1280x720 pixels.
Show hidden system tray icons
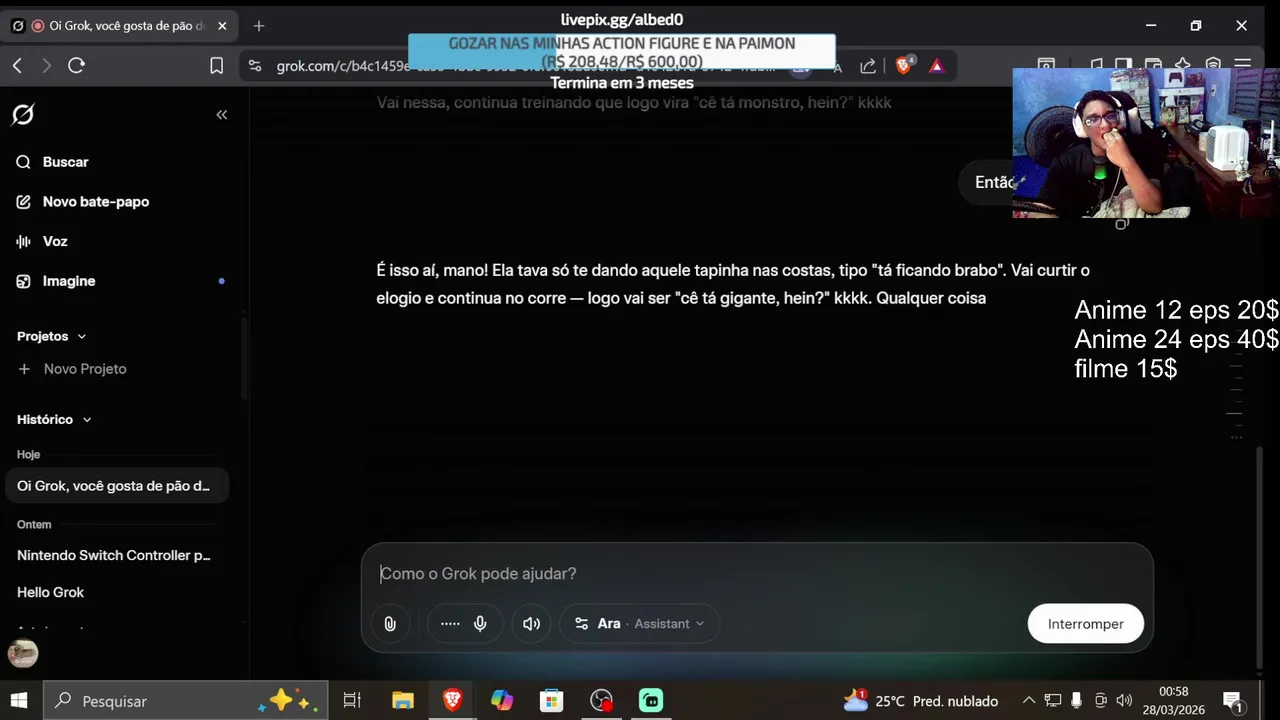point(1028,701)
